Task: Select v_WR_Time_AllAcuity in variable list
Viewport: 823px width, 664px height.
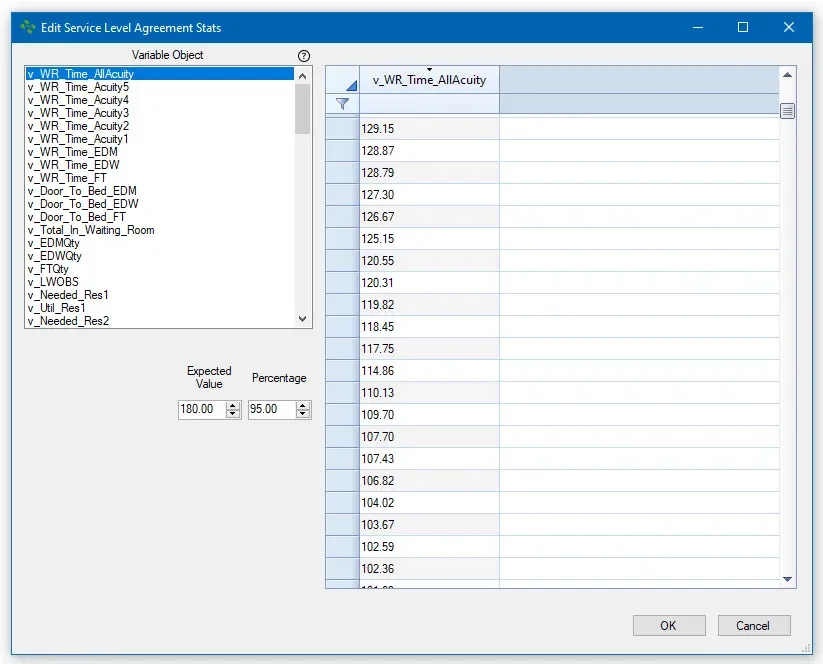Action: pos(160,74)
